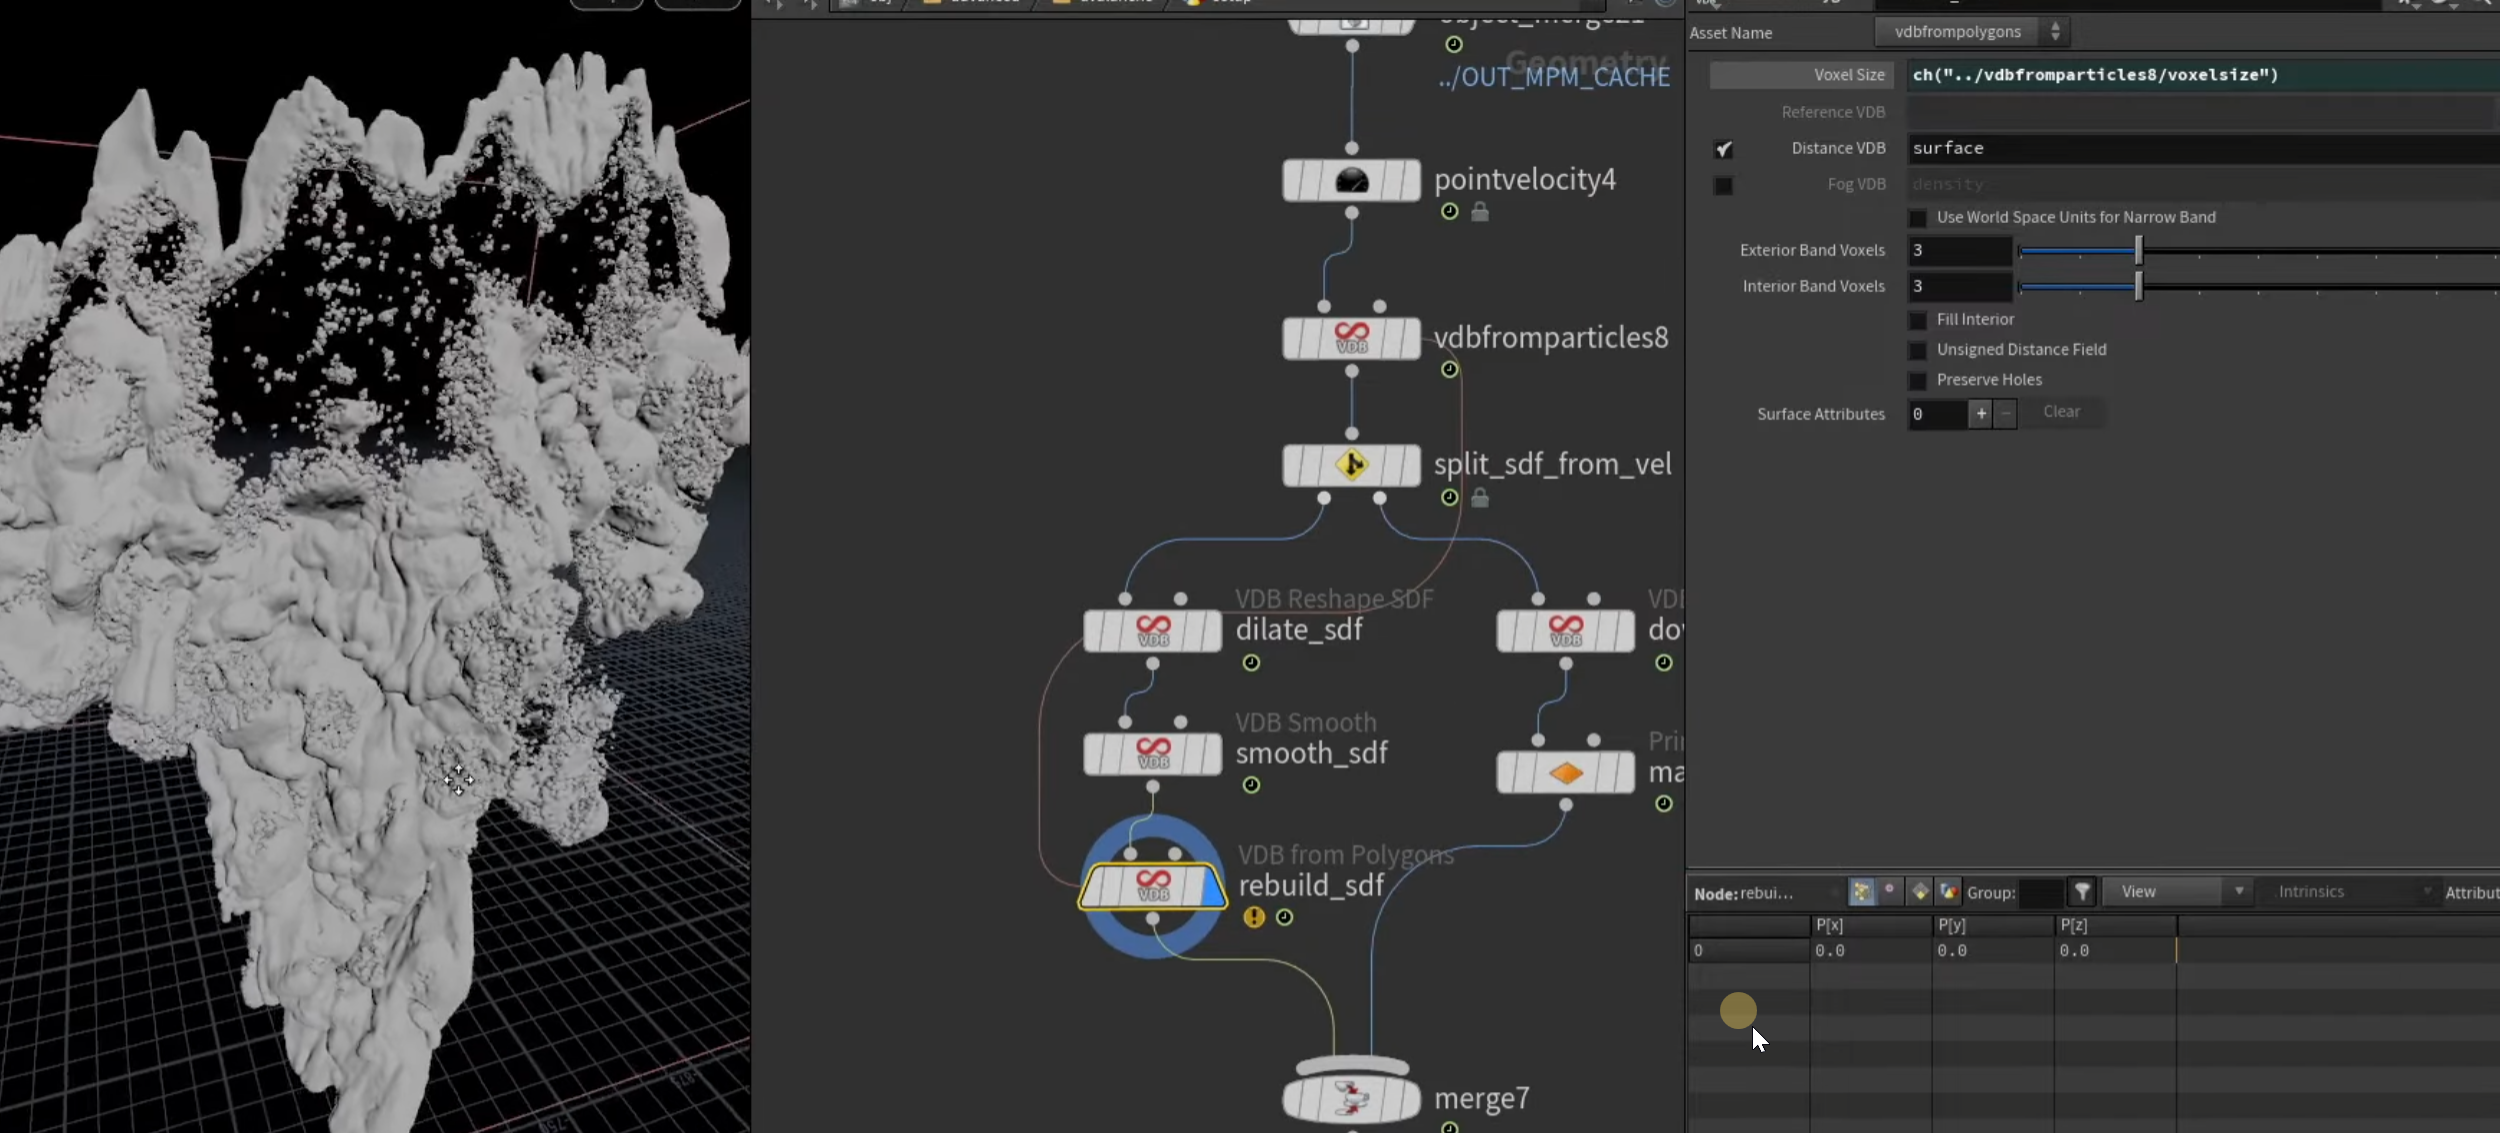2500x1133 pixels.
Task: Click the merge7 node icon
Action: coord(1351,1099)
